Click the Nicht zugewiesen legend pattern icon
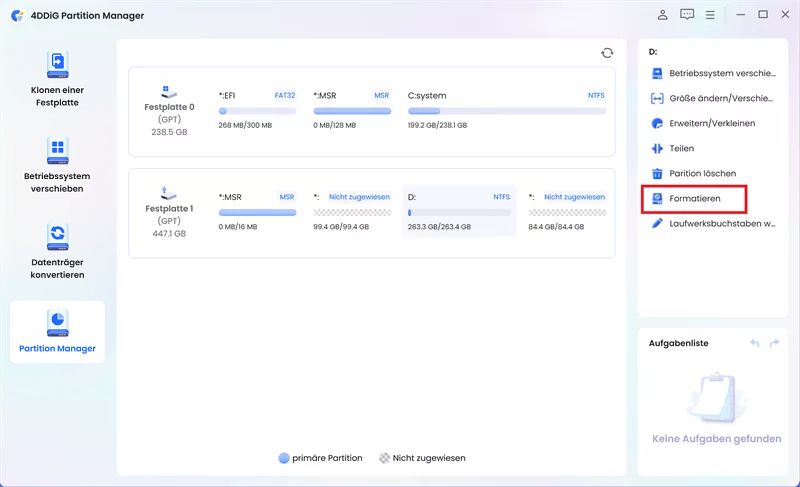This screenshot has height=487, width=800. (x=384, y=458)
